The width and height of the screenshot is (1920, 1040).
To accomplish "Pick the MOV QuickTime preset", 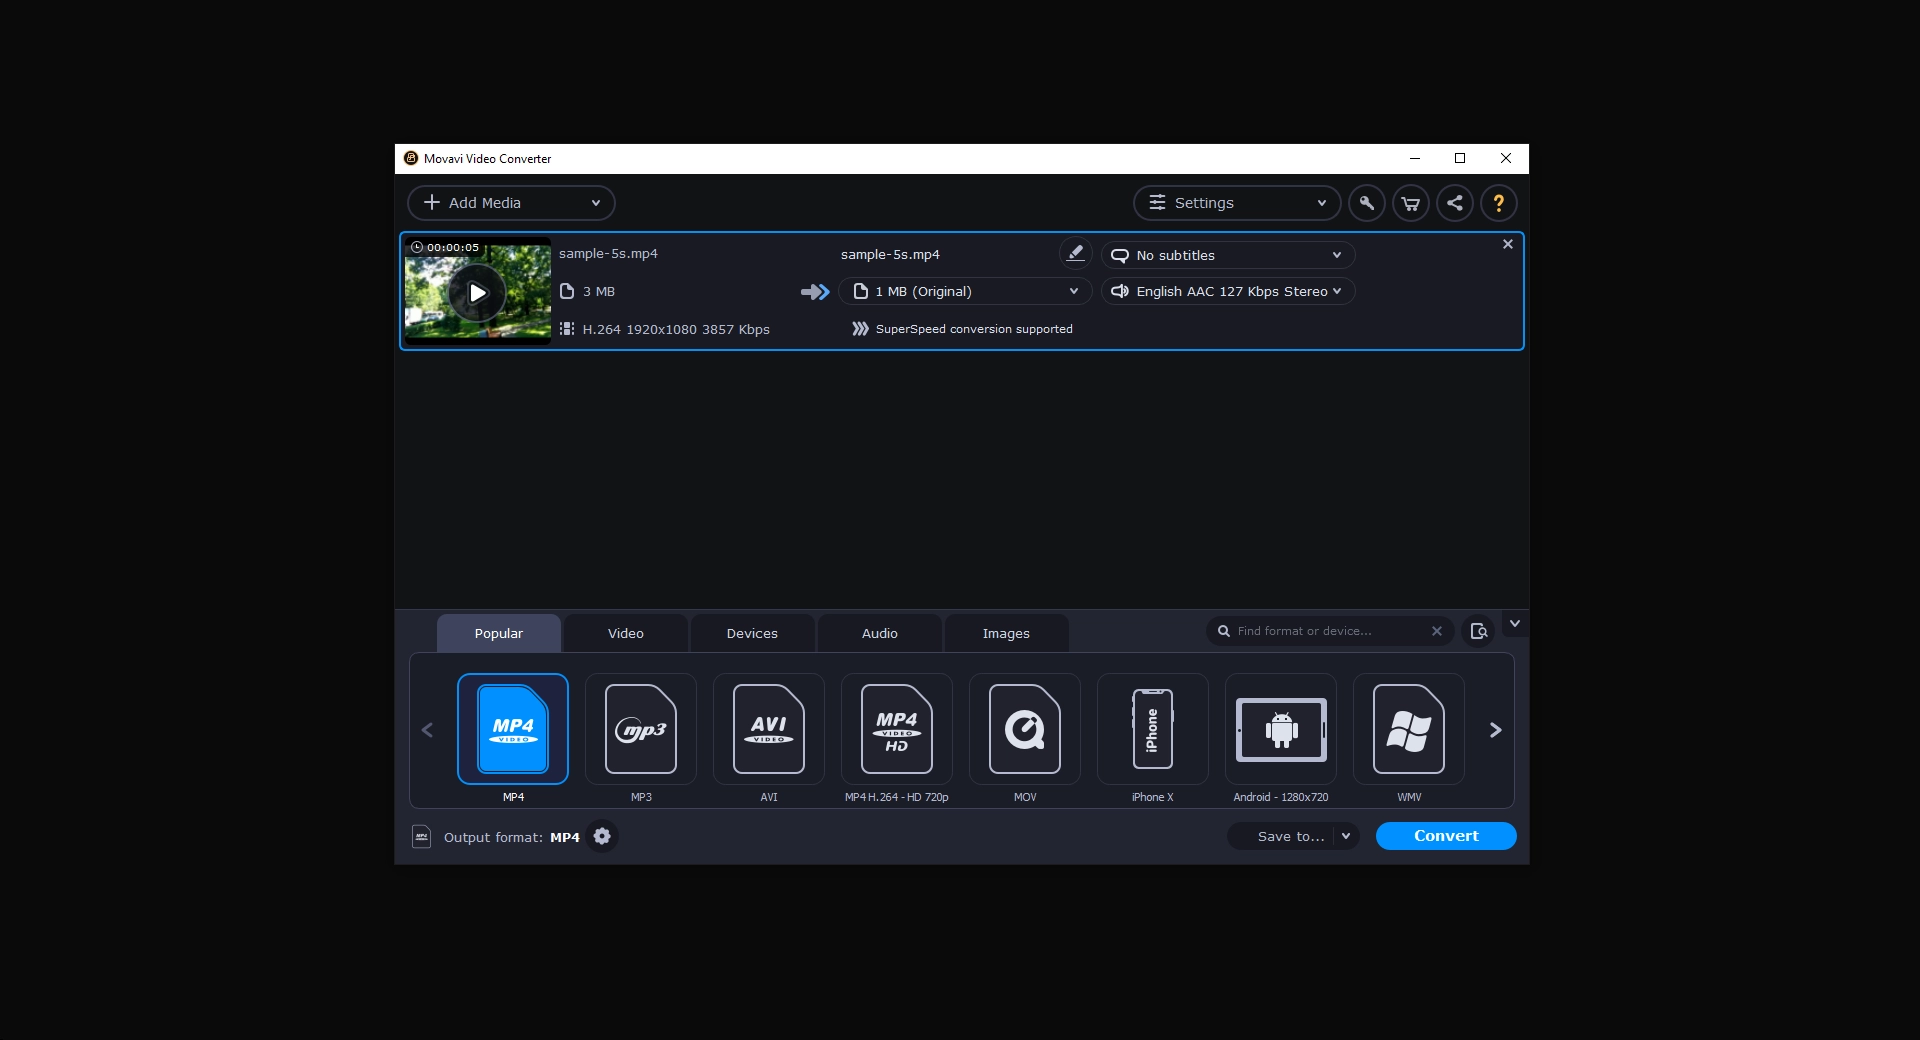I will (1024, 730).
